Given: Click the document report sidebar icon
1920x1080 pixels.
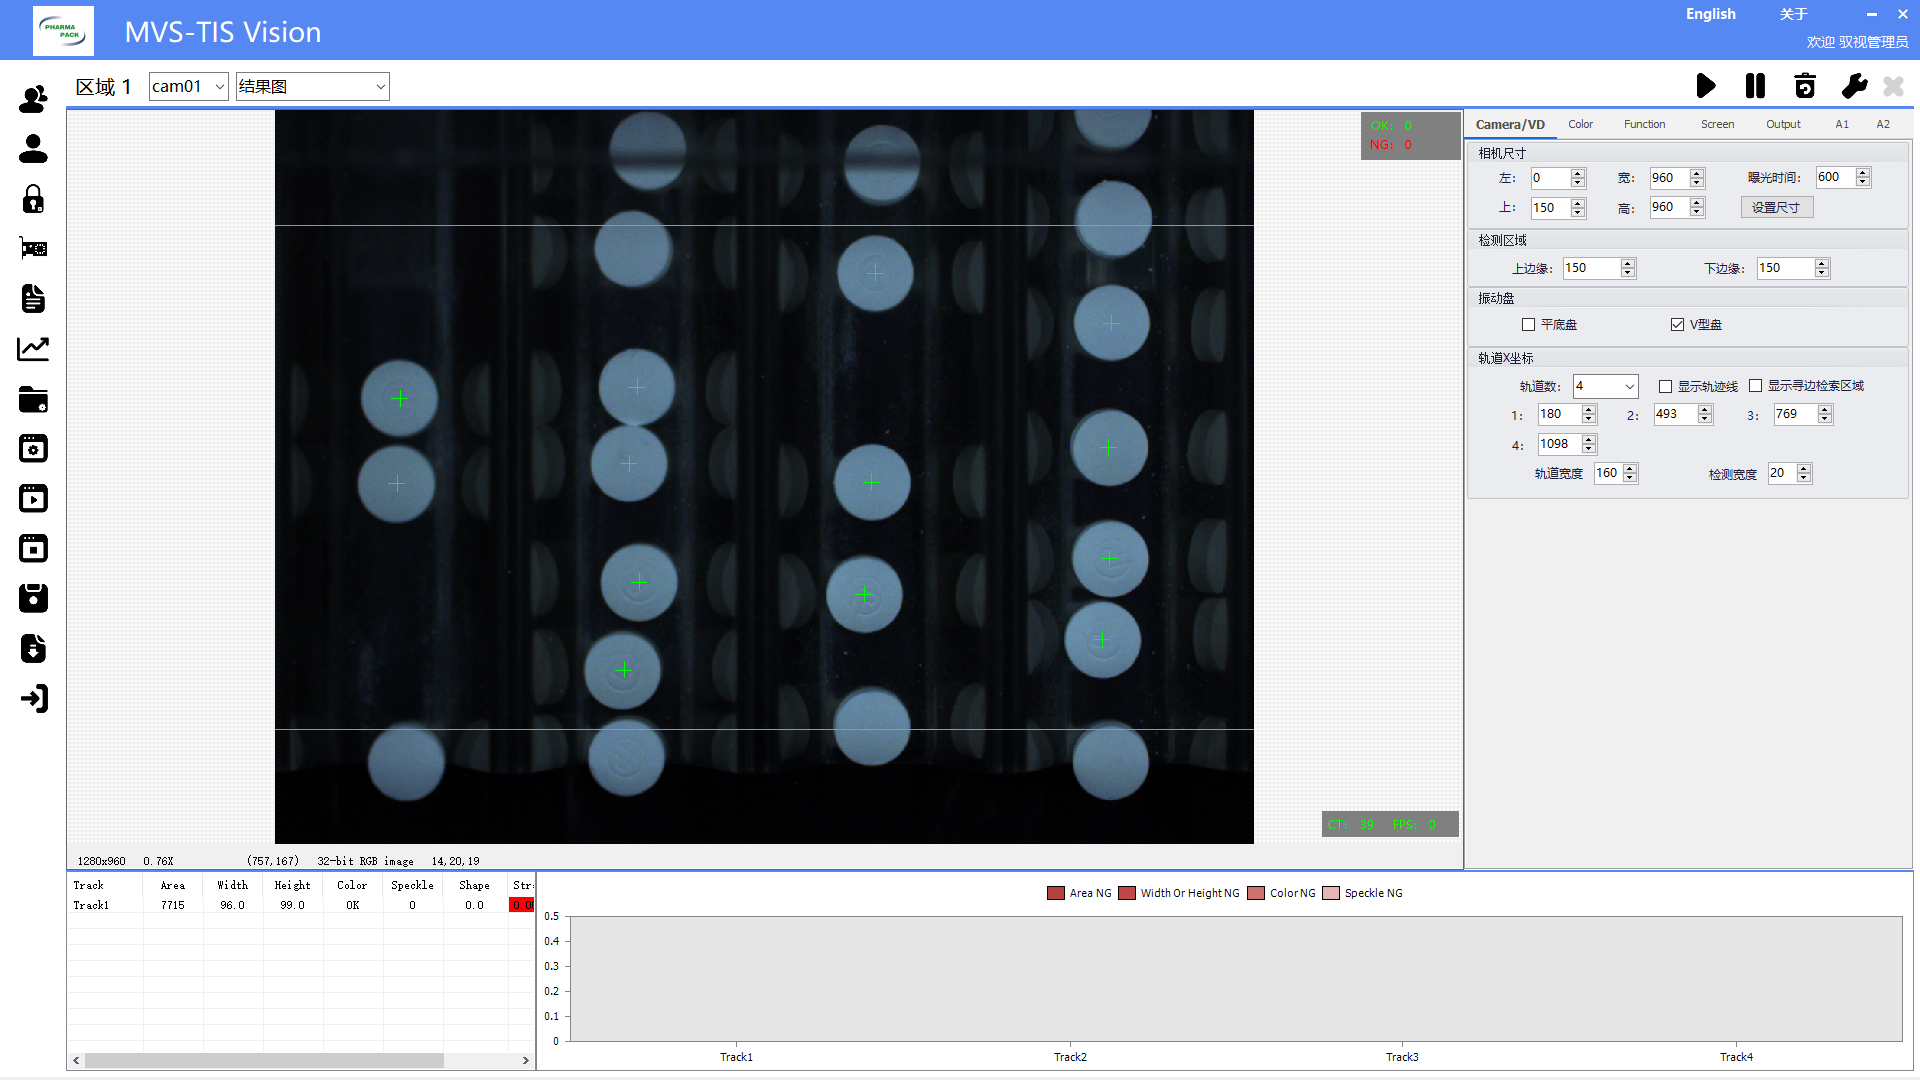Looking at the screenshot, I should point(33,299).
